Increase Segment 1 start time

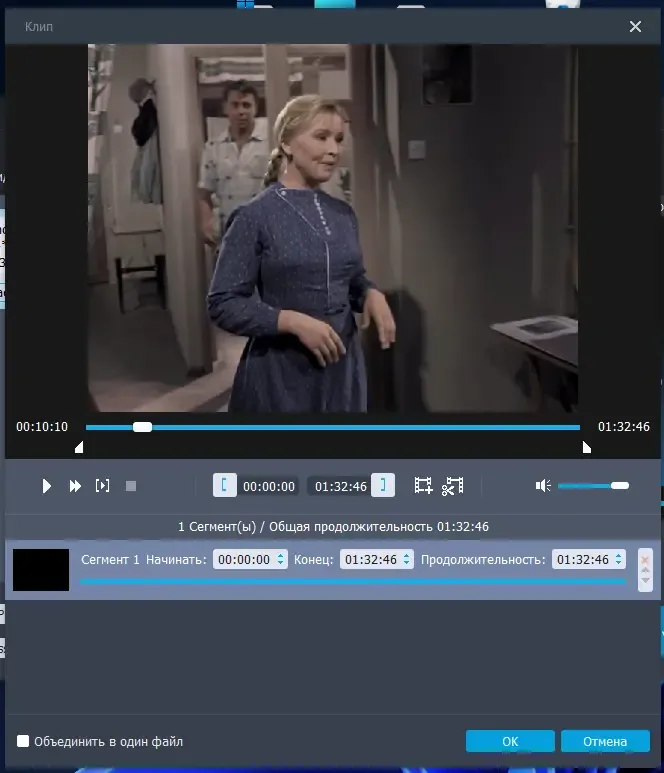[280, 555]
